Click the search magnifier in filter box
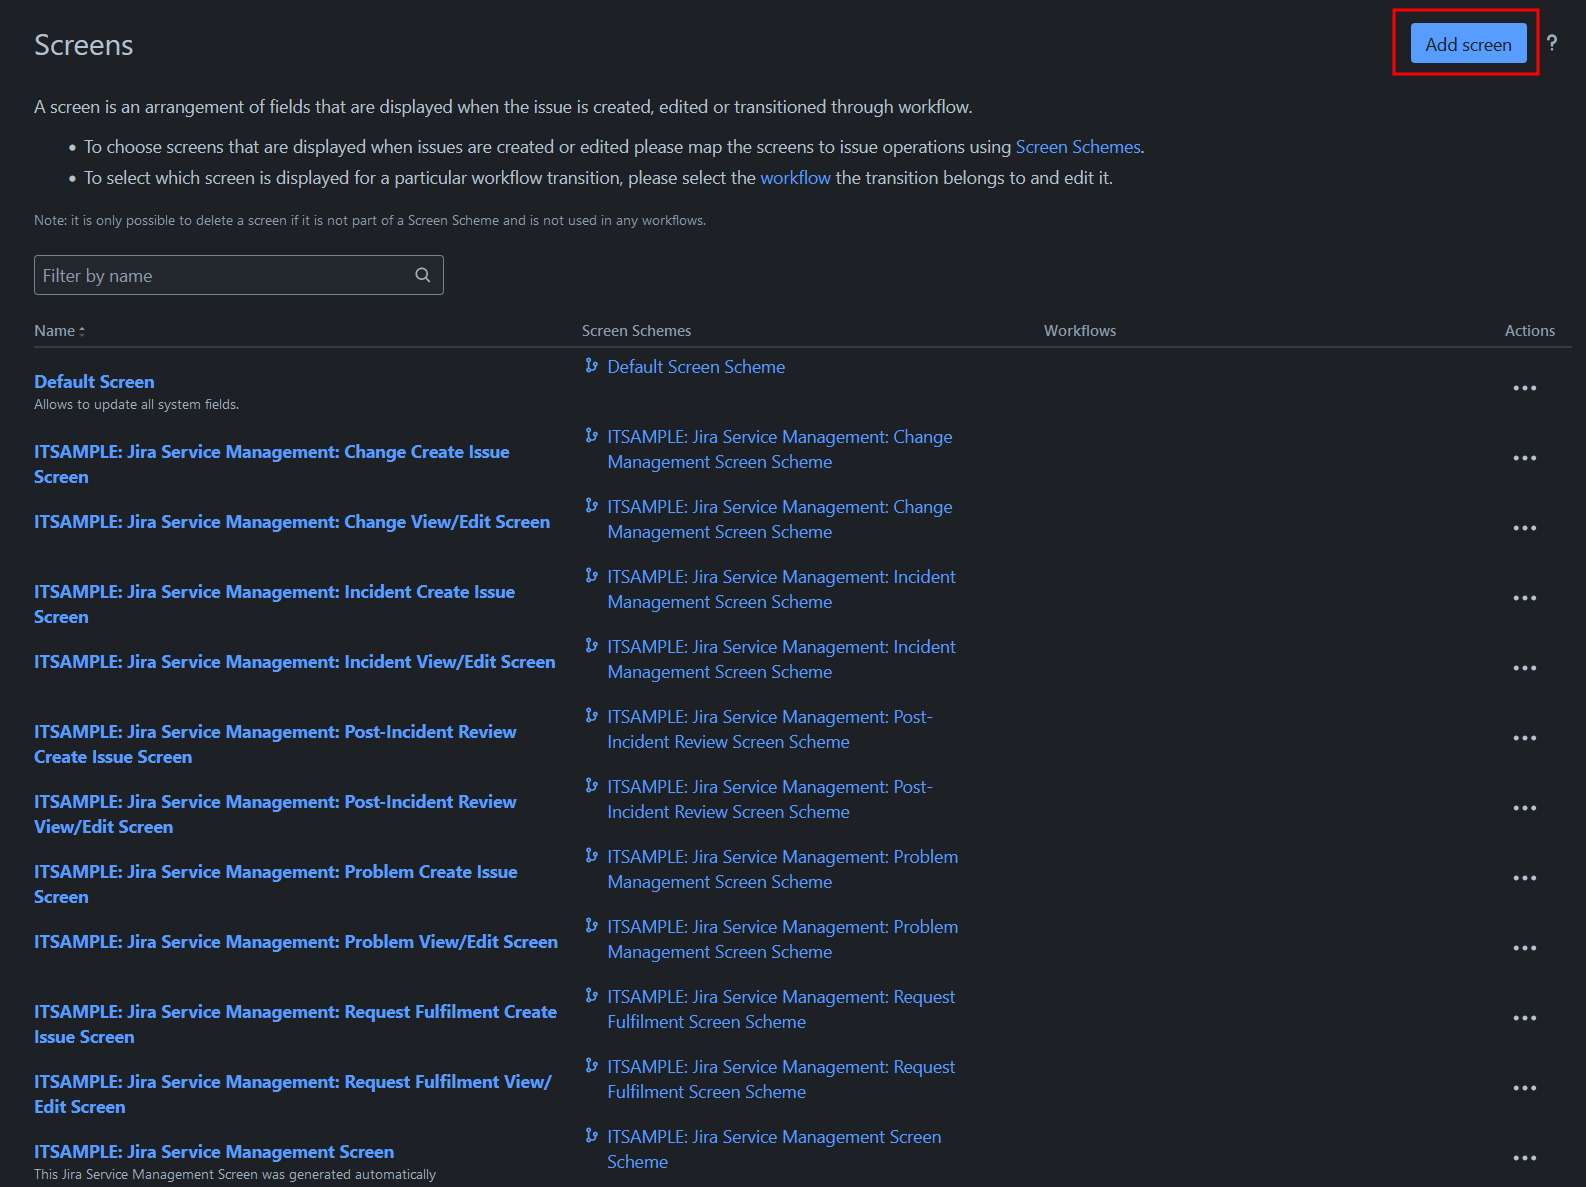The height and width of the screenshot is (1187, 1586). [x=423, y=275]
